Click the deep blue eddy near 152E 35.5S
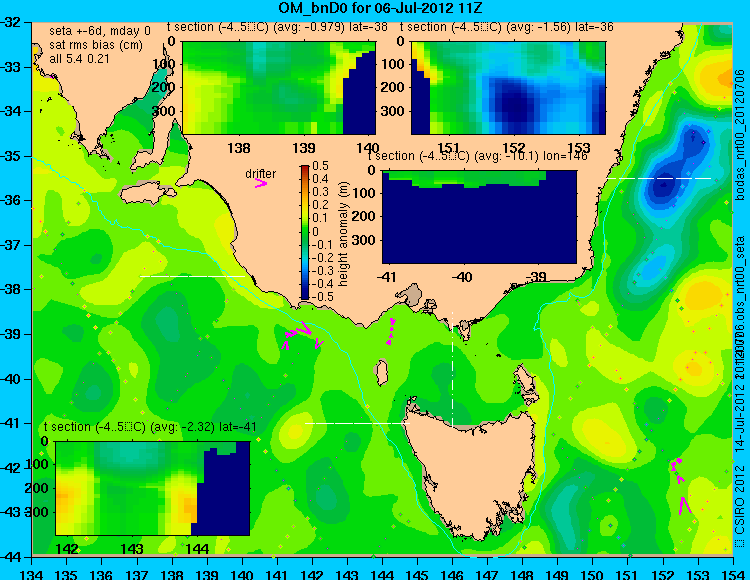750x580 pixels. 664,184
